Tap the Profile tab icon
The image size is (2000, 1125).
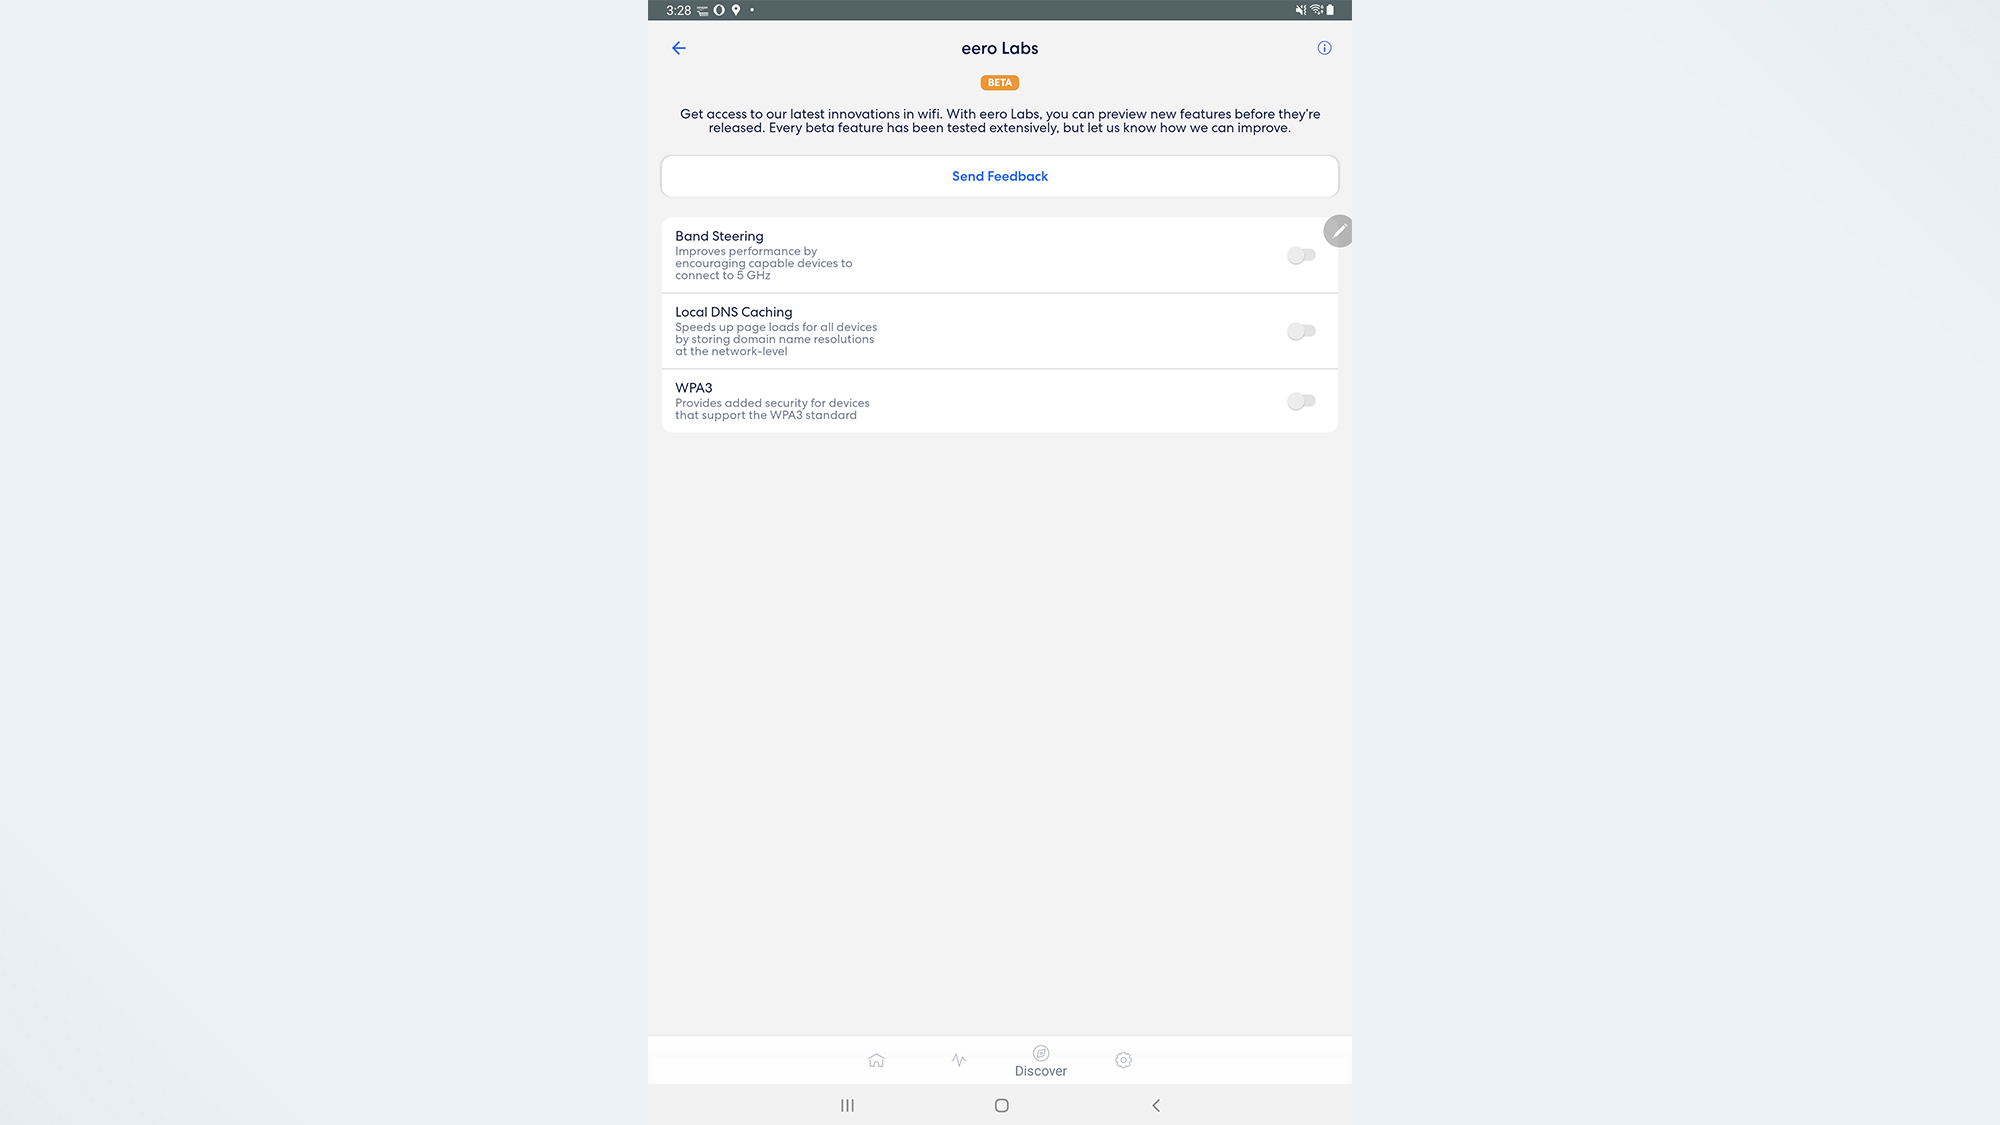click(1124, 1059)
